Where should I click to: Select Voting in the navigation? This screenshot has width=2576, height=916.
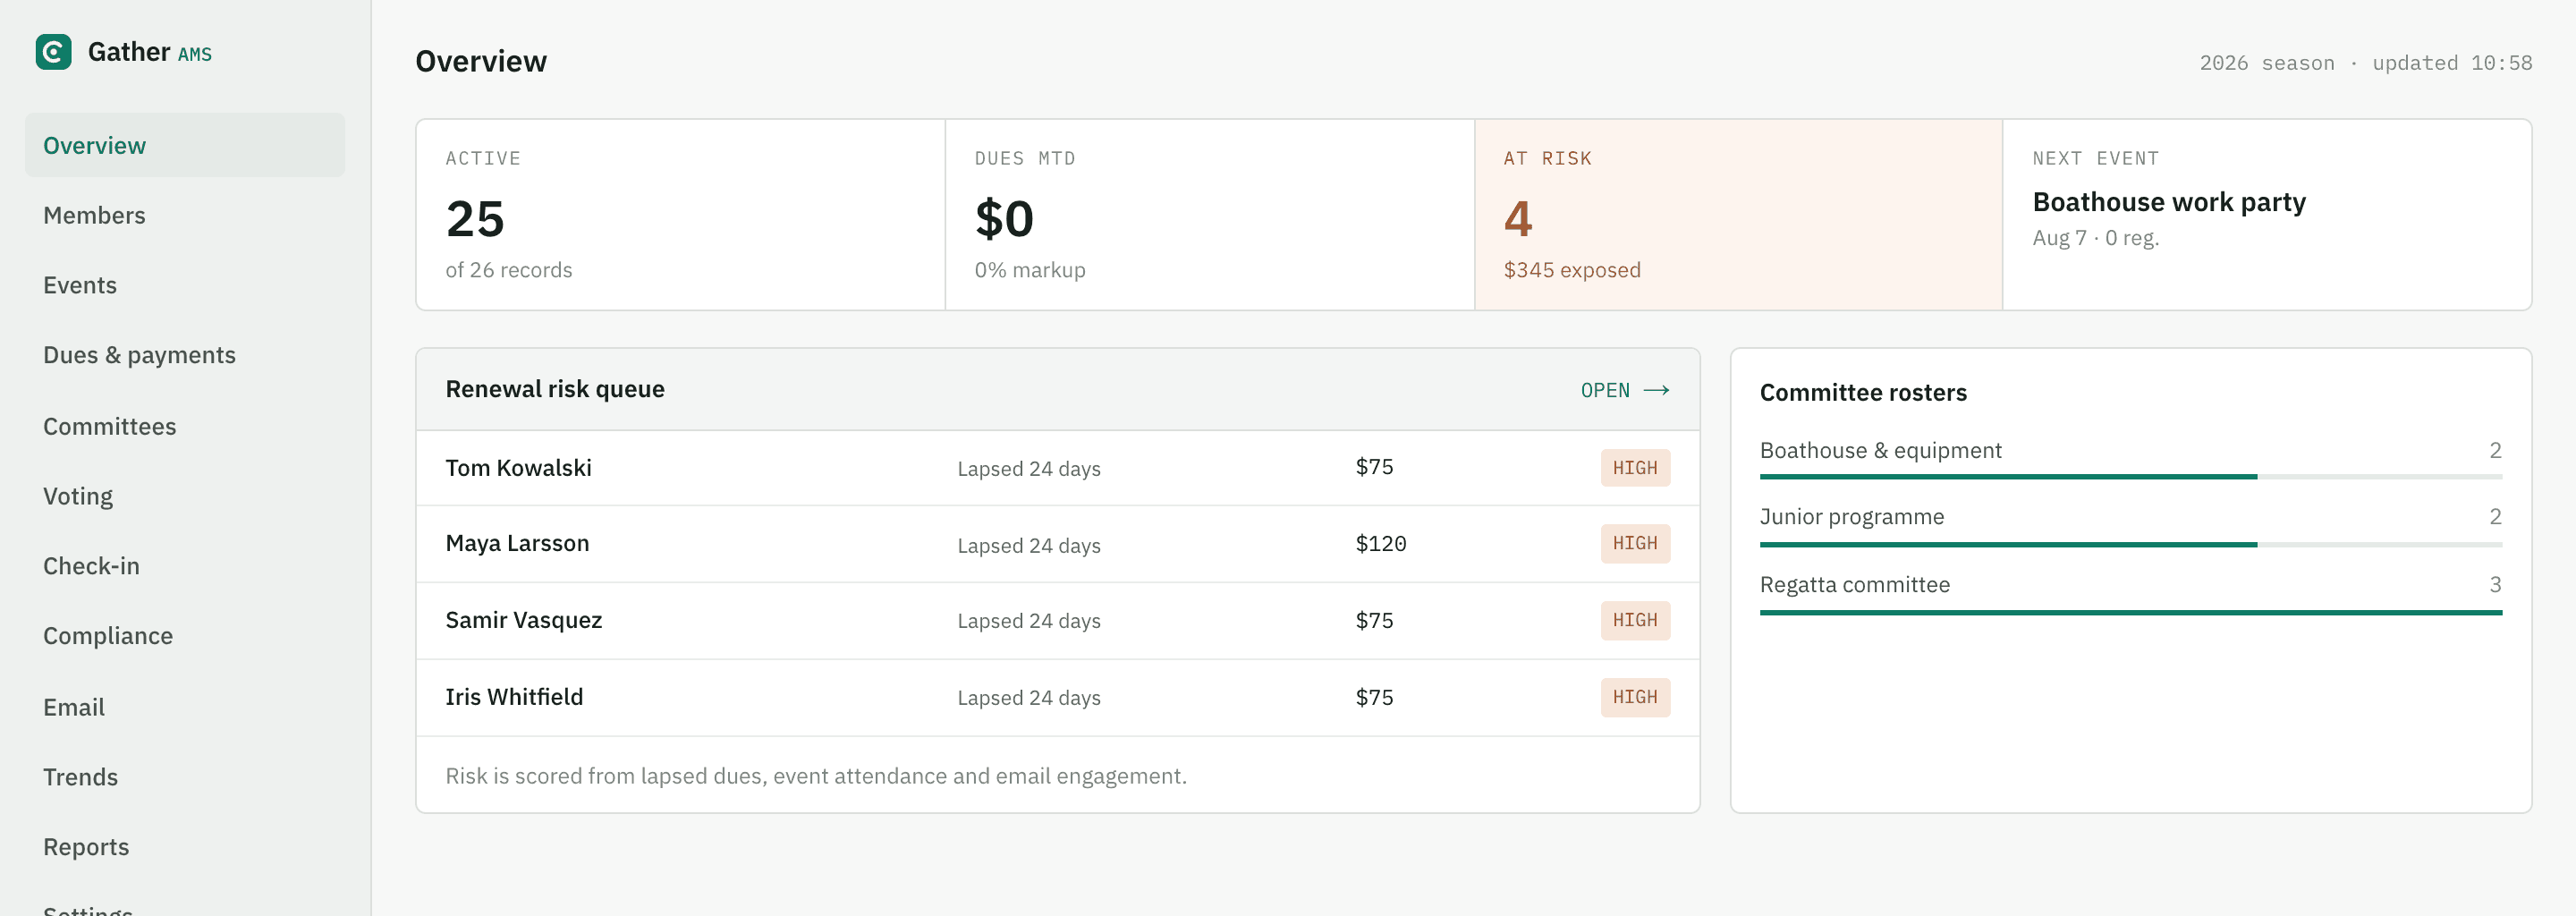pyautogui.click(x=185, y=496)
